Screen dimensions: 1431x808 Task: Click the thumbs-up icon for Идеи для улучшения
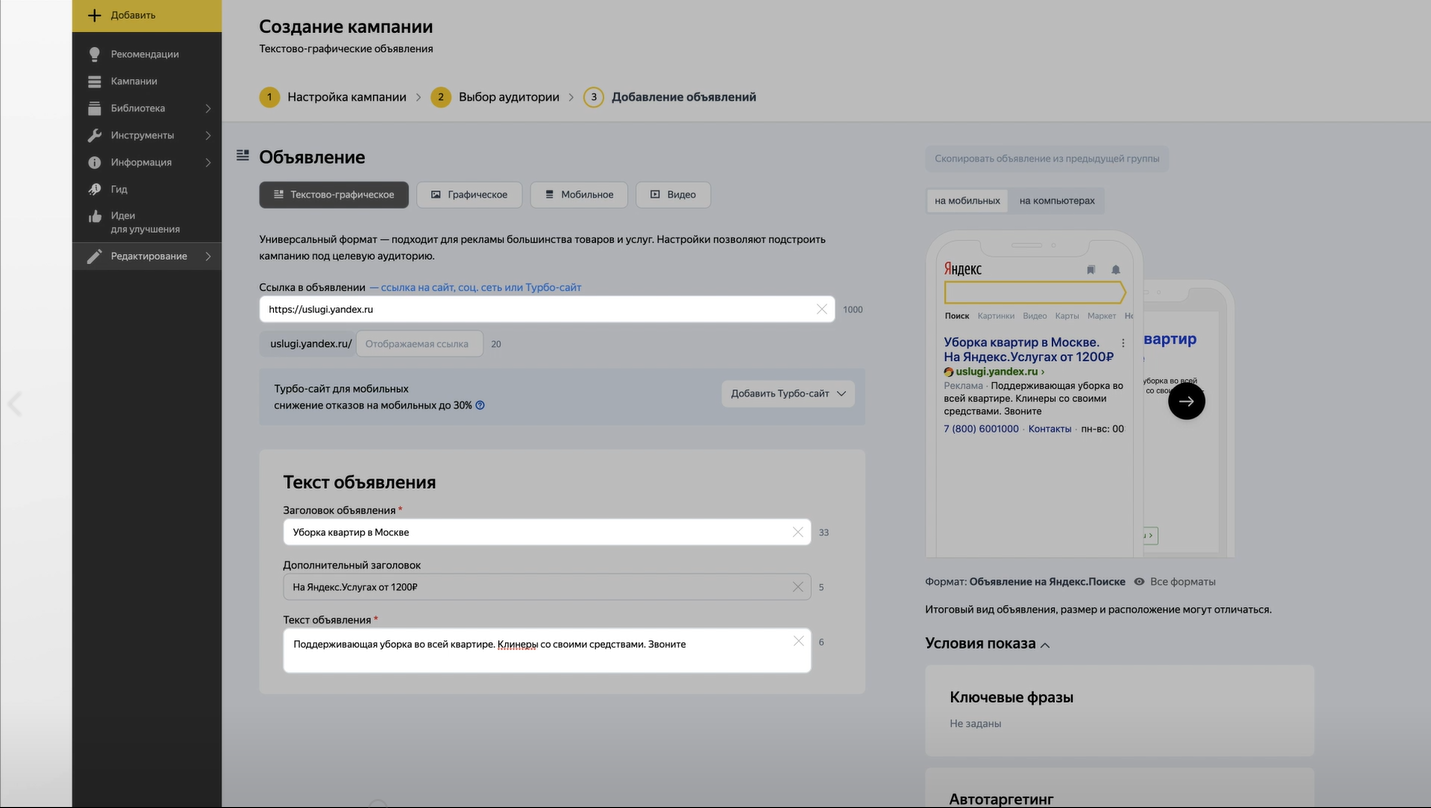click(94, 216)
